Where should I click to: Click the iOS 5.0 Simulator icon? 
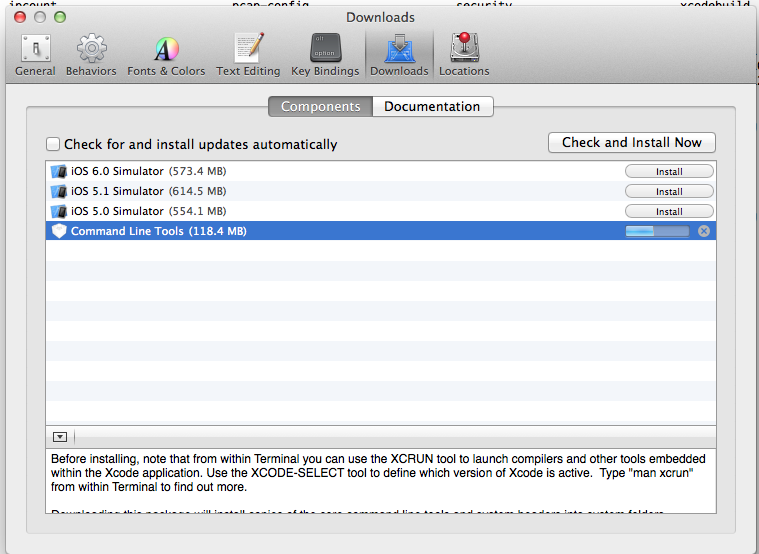pyautogui.click(x=59, y=211)
